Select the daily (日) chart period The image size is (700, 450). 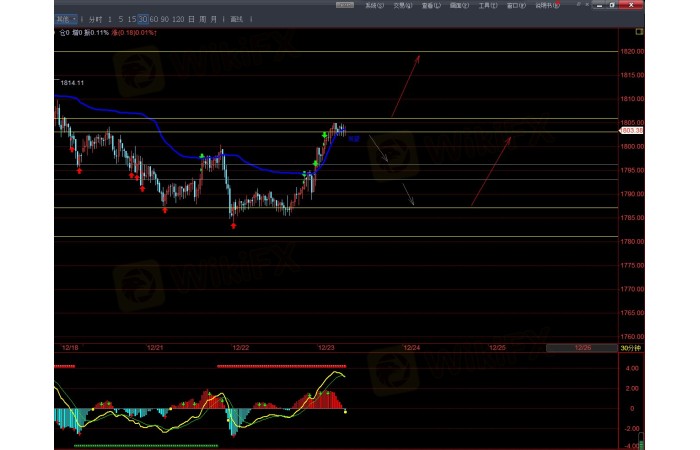coord(191,19)
